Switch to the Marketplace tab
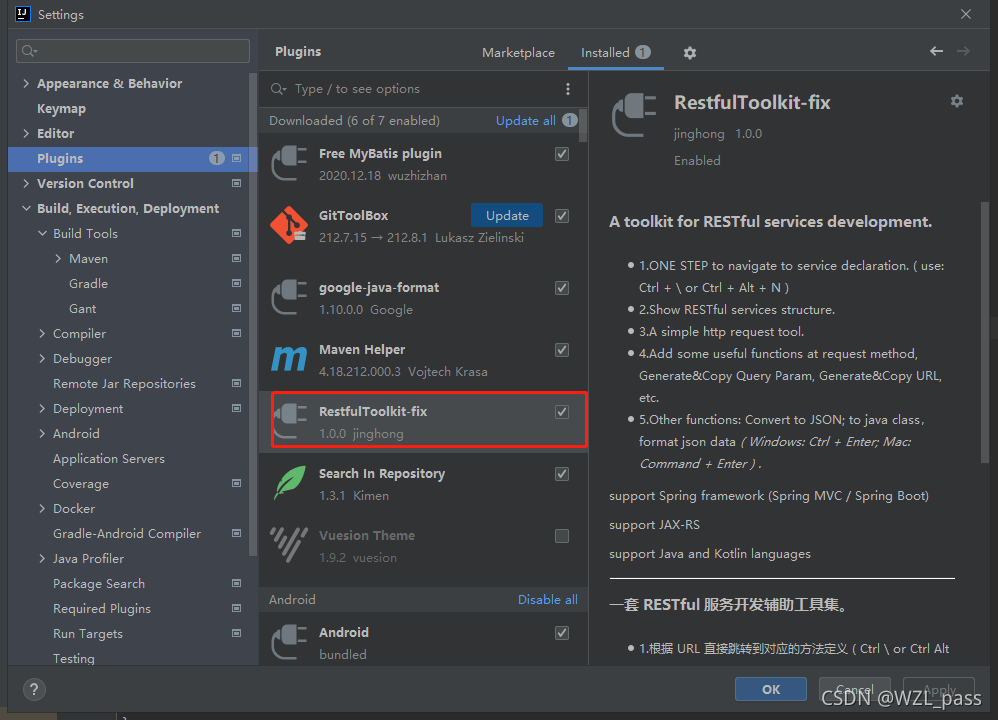This screenshot has width=998, height=720. coord(518,53)
